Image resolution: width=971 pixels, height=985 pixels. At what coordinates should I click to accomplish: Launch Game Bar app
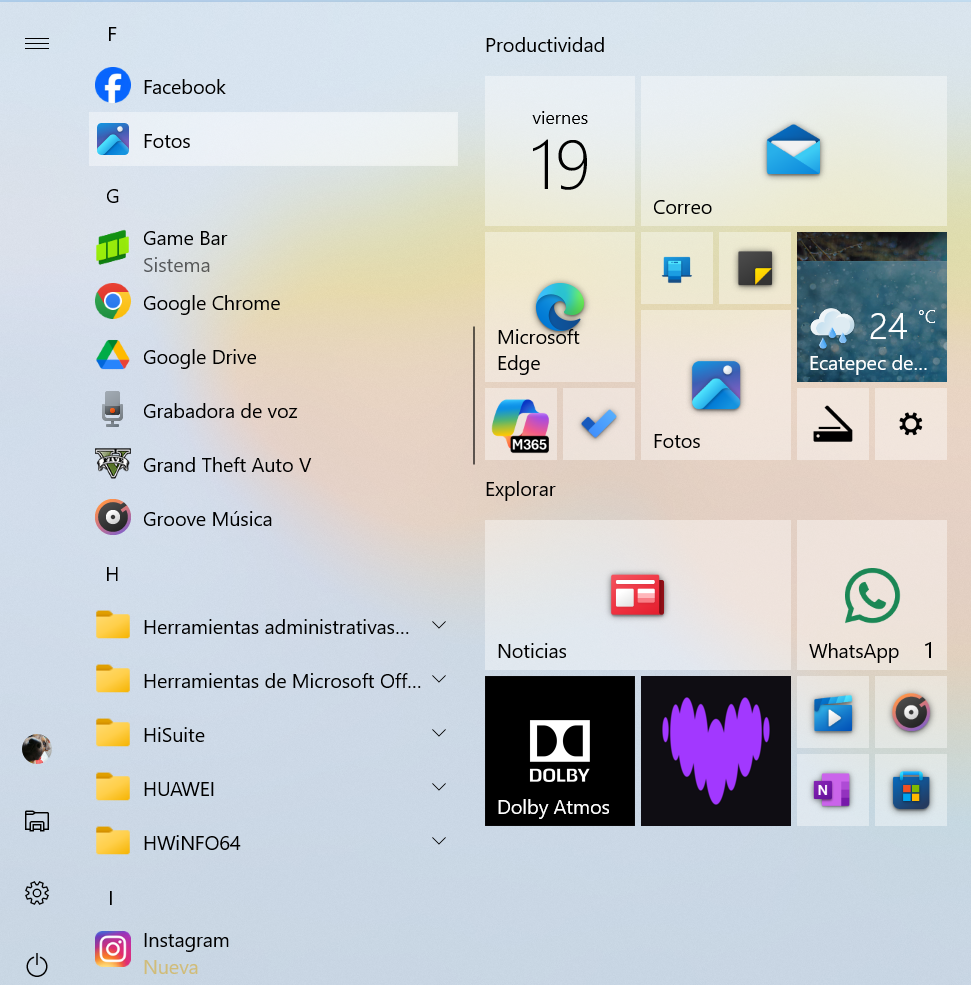tap(273, 251)
